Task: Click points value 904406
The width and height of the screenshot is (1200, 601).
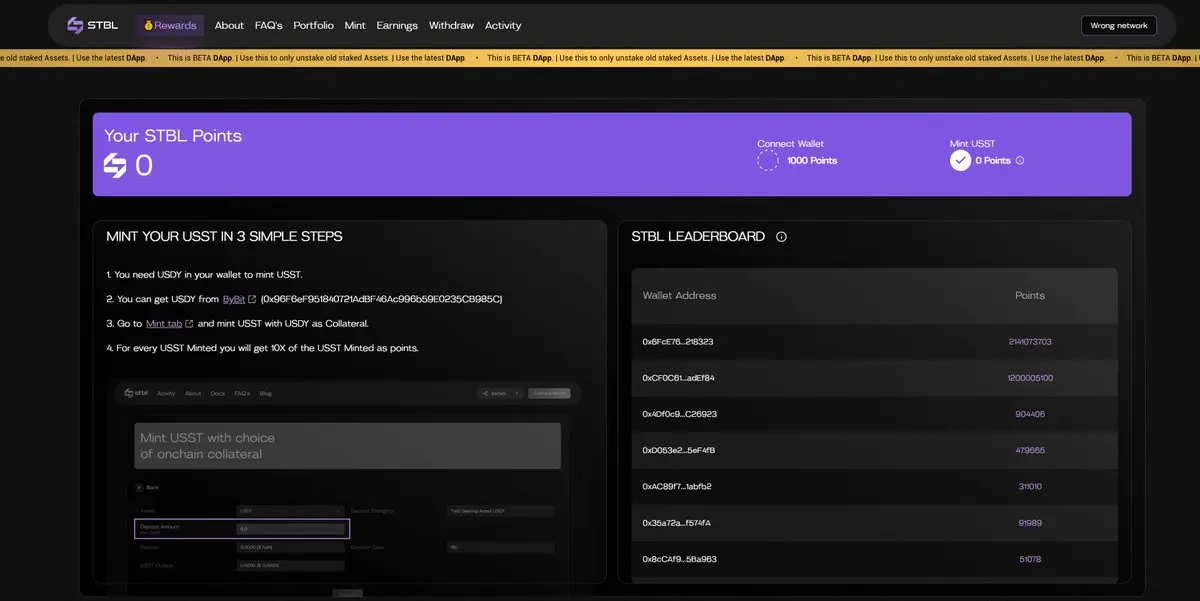Action: tap(1030, 414)
